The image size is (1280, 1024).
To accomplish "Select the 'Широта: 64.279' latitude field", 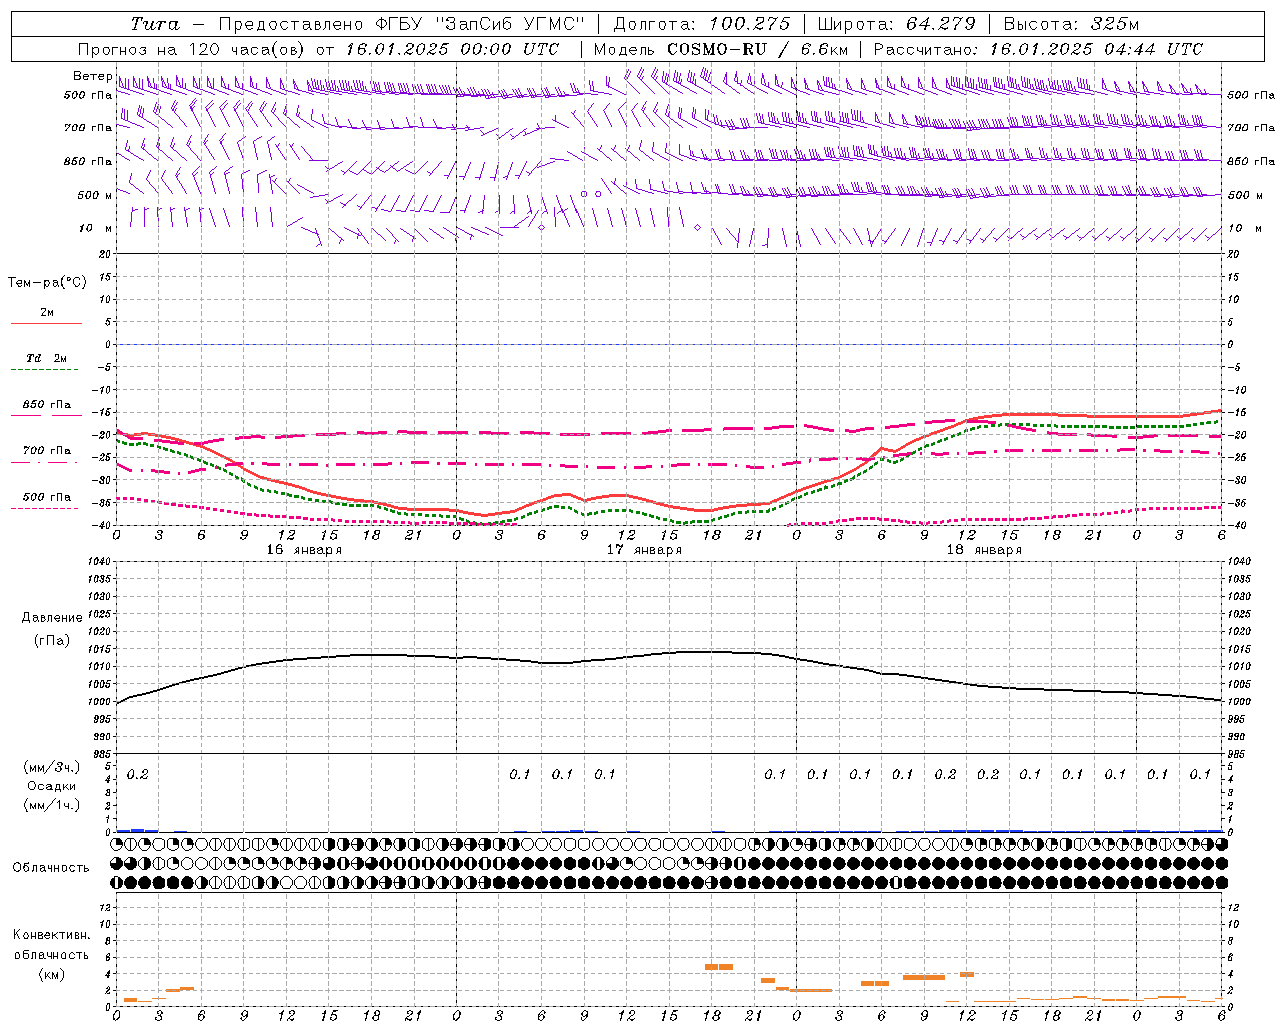I will (896, 24).
